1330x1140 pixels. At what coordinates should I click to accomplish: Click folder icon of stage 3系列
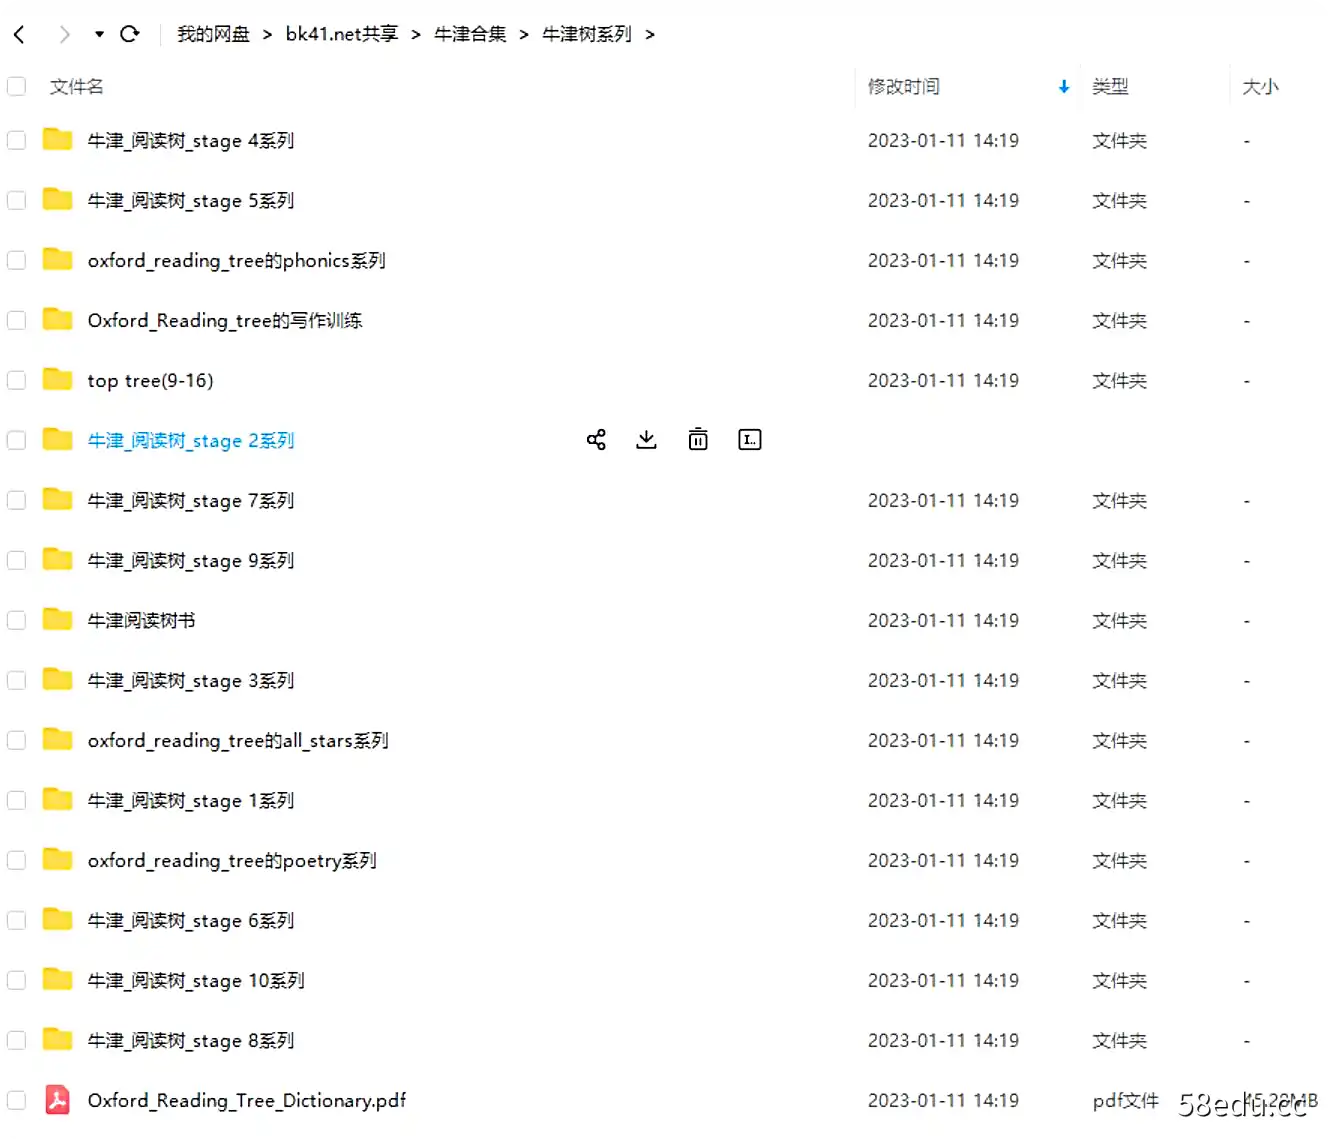click(58, 679)
